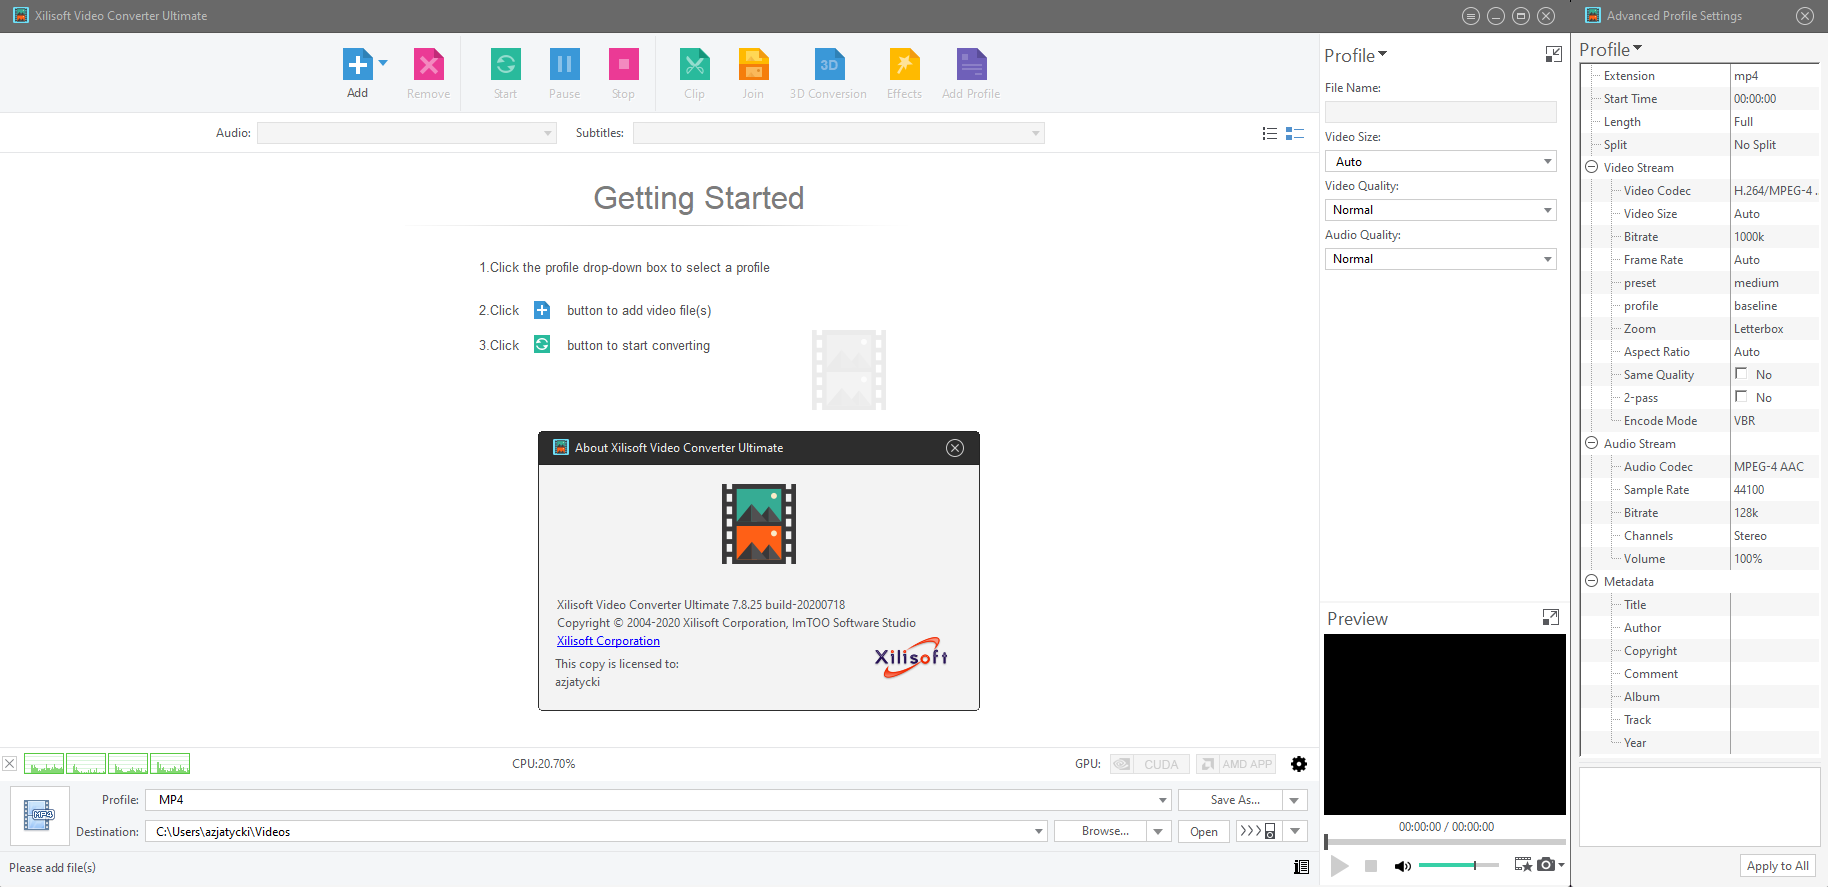1828x887 pixels.
Task: Switch to the thumbnail detail view icon
Action: pos(1295,133)
